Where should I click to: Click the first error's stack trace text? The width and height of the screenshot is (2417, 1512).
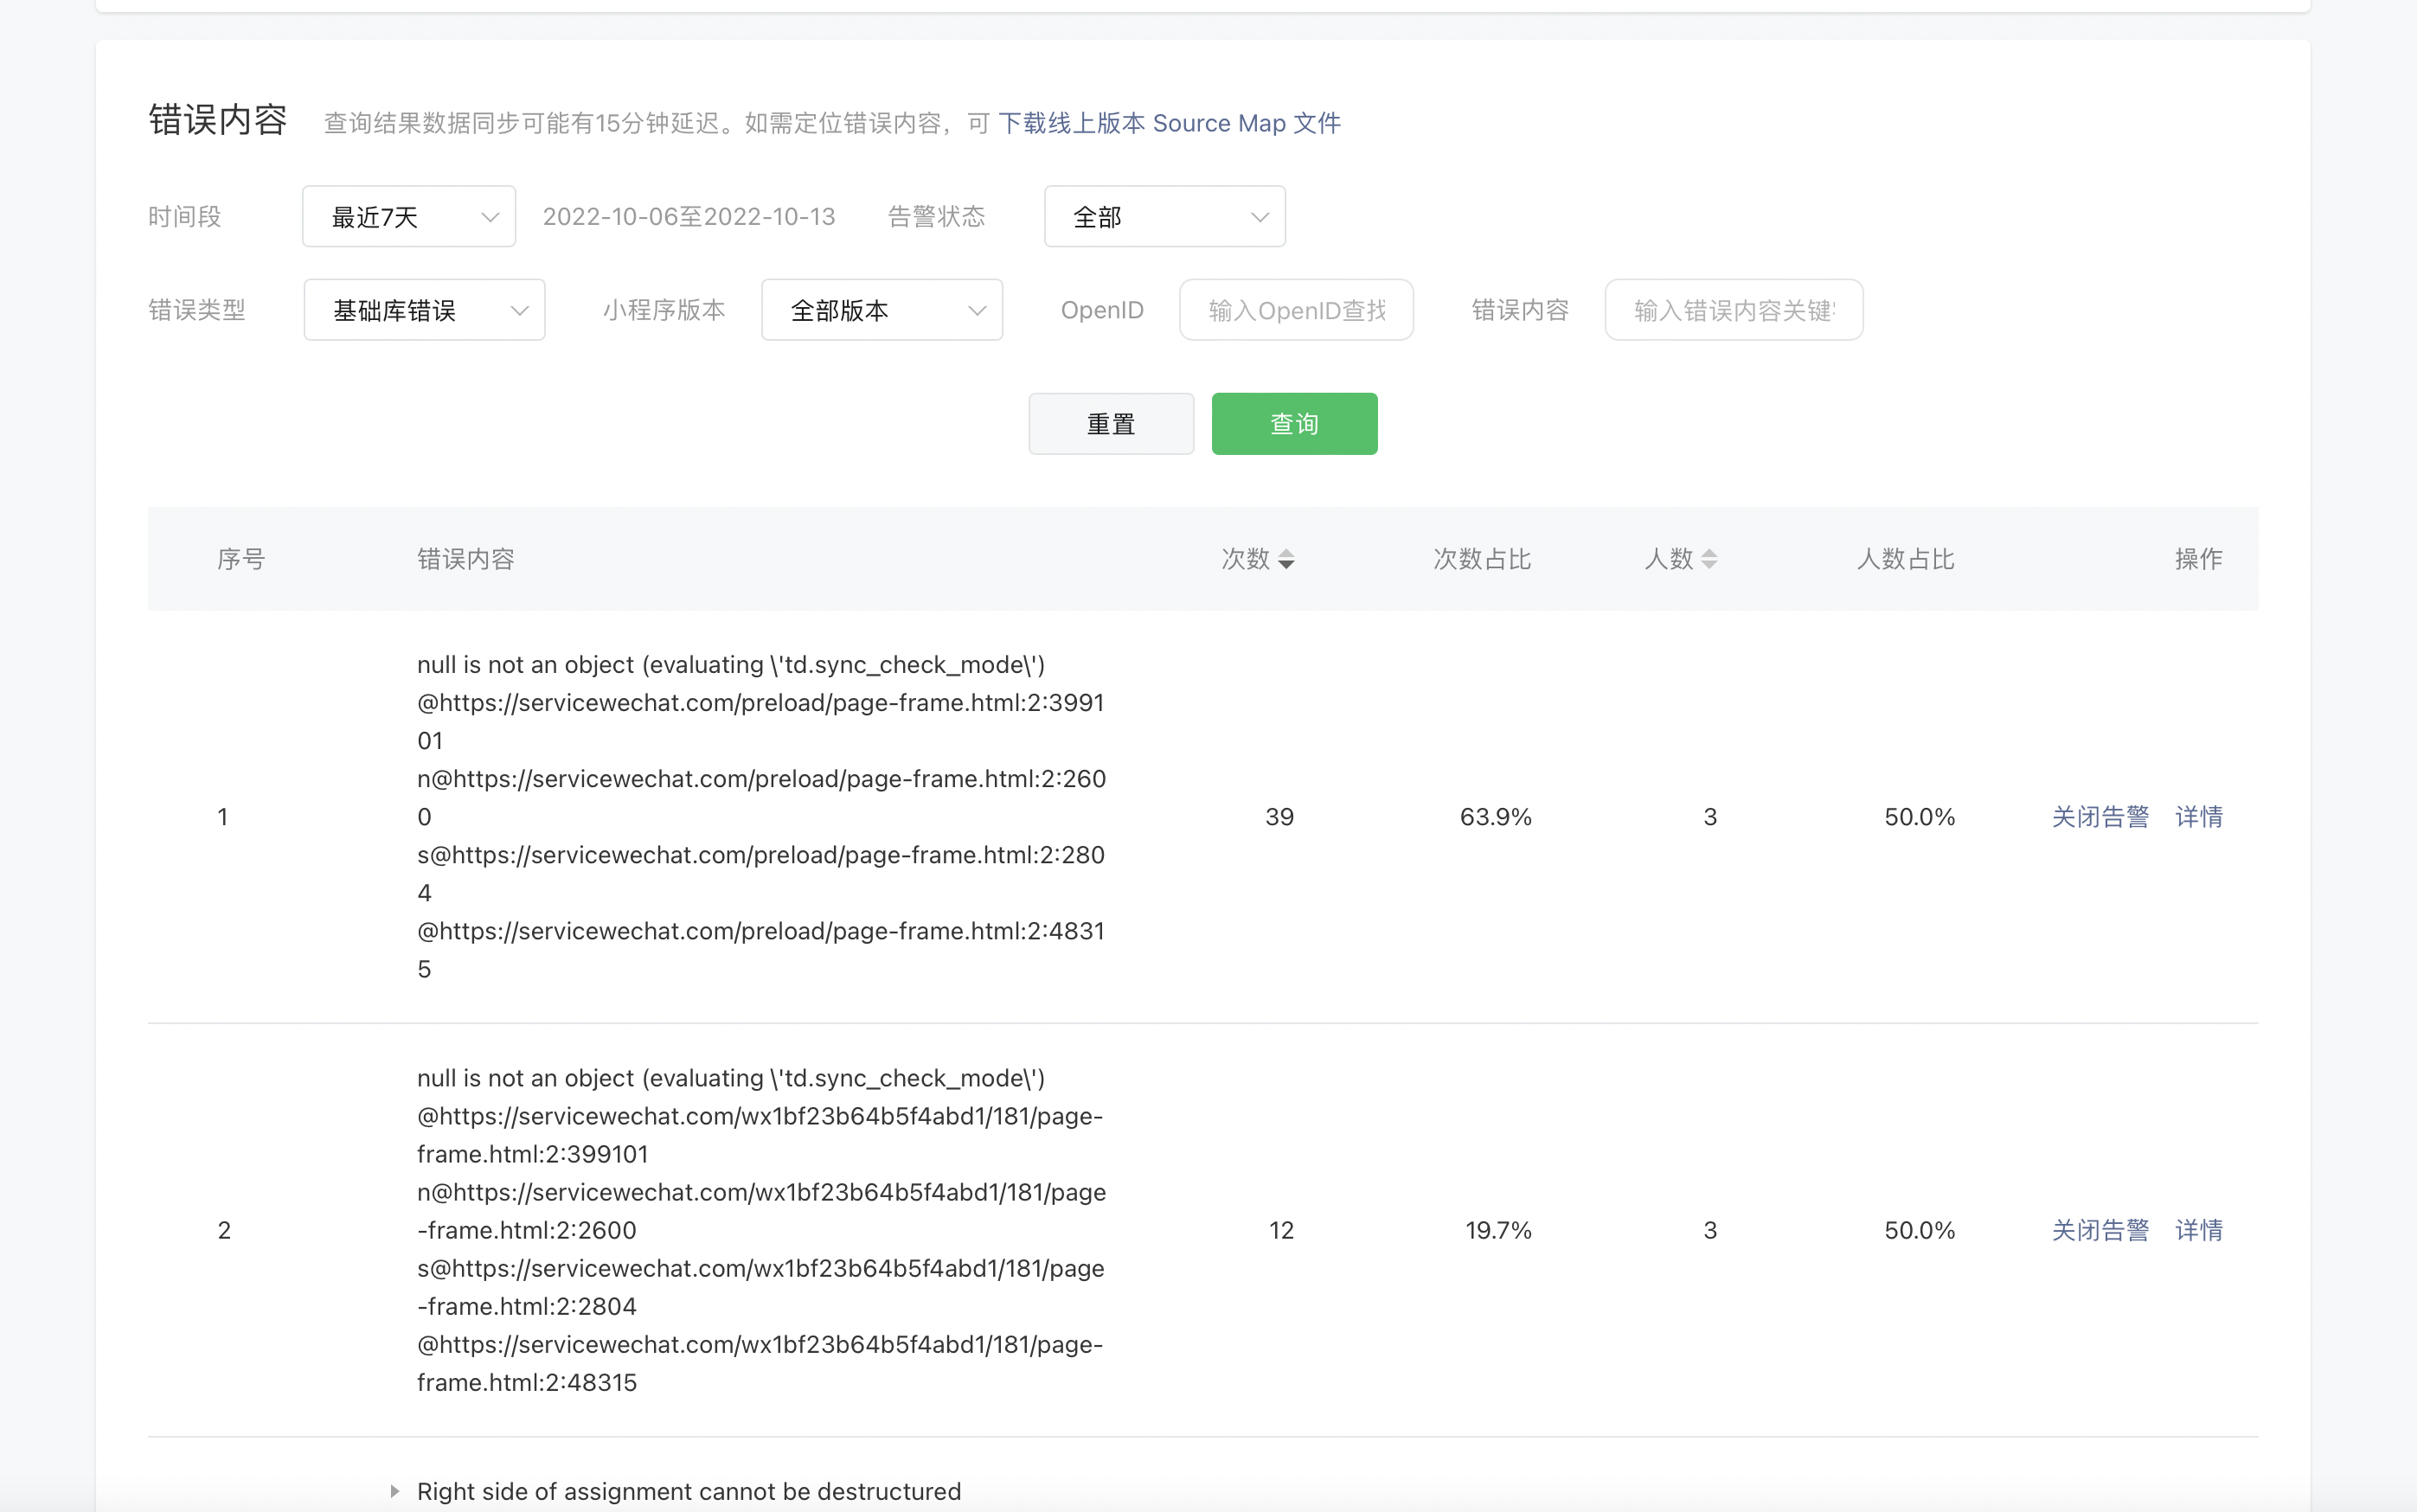(x=760, y=817)
